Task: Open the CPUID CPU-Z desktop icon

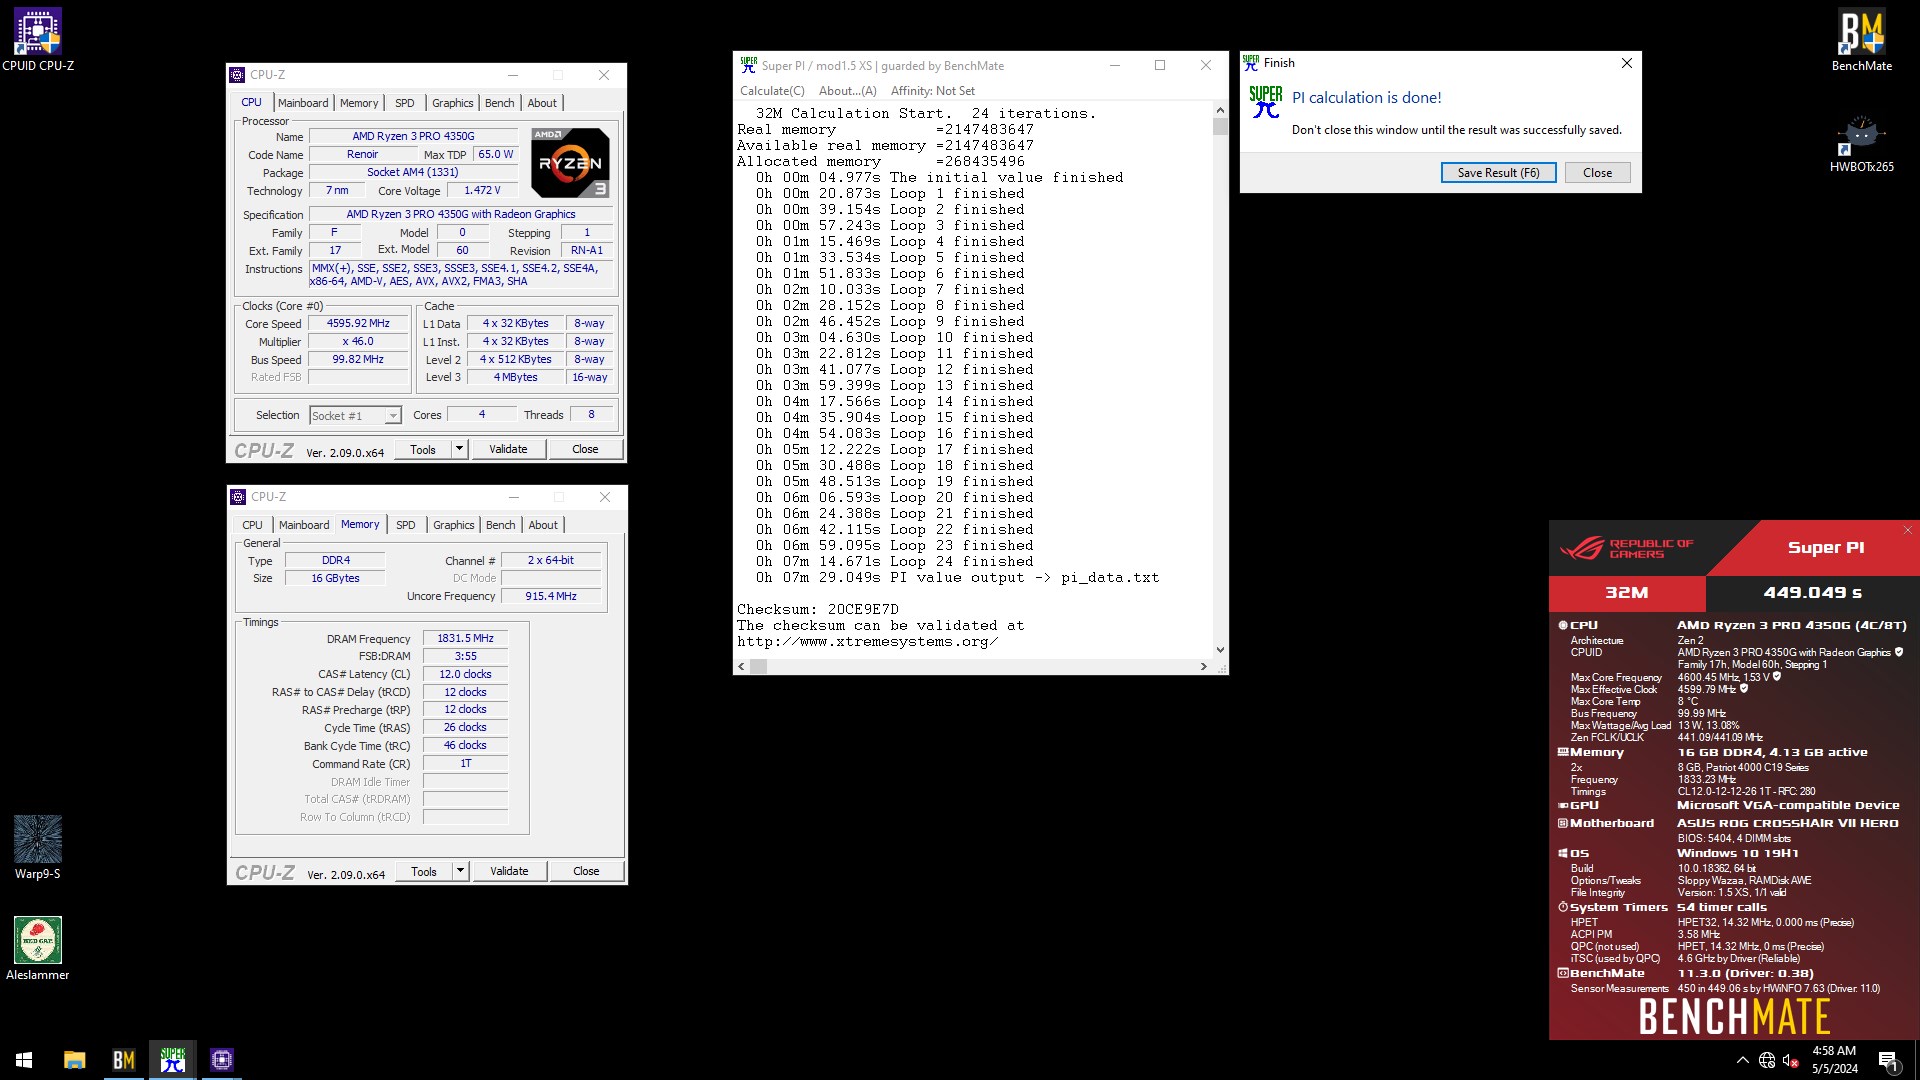Action: tap(38, 40)
